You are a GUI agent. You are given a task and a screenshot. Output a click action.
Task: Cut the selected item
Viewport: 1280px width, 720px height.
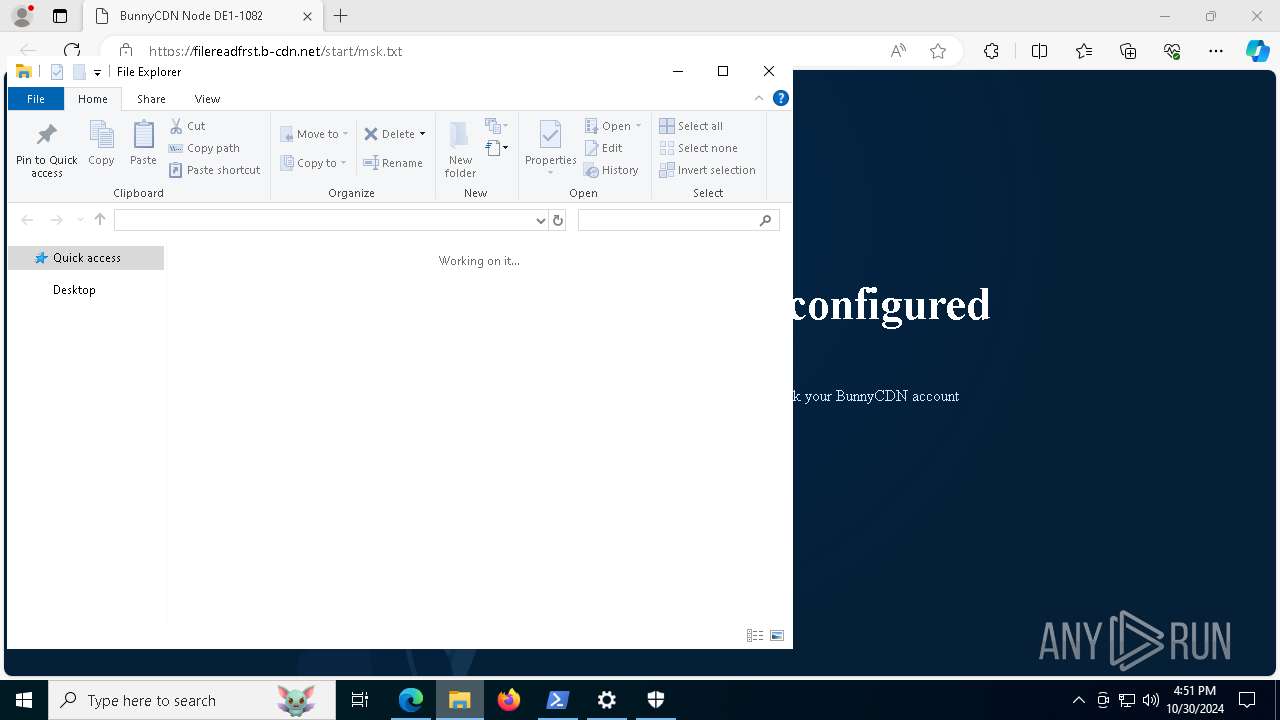[x=188, y=126]
